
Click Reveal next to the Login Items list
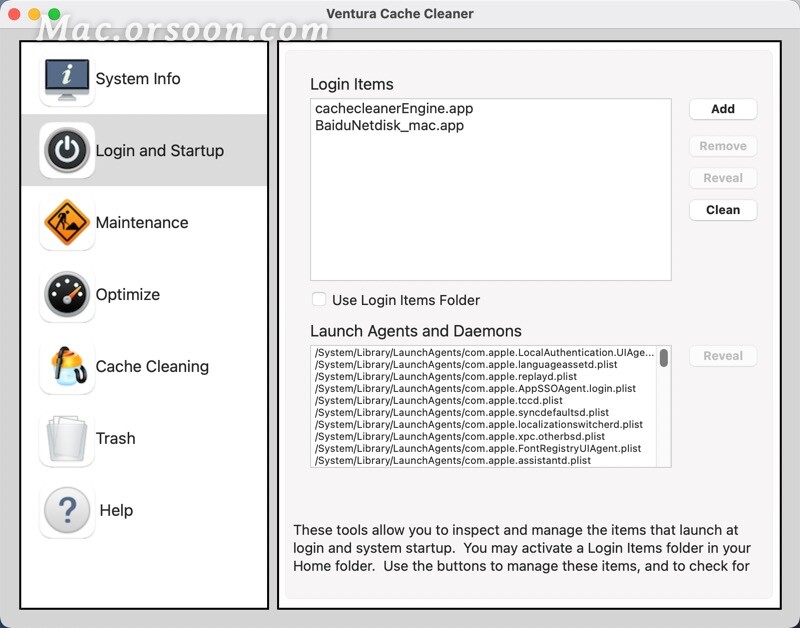[723, 178]
